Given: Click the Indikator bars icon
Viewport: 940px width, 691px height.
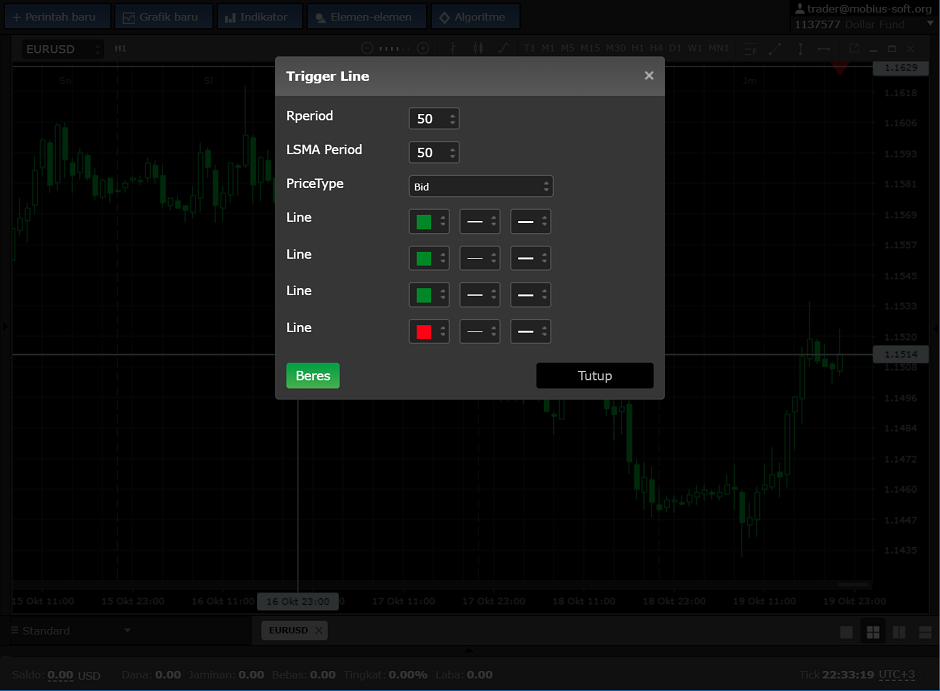Looking at the screenshot, I should [230, 18].
